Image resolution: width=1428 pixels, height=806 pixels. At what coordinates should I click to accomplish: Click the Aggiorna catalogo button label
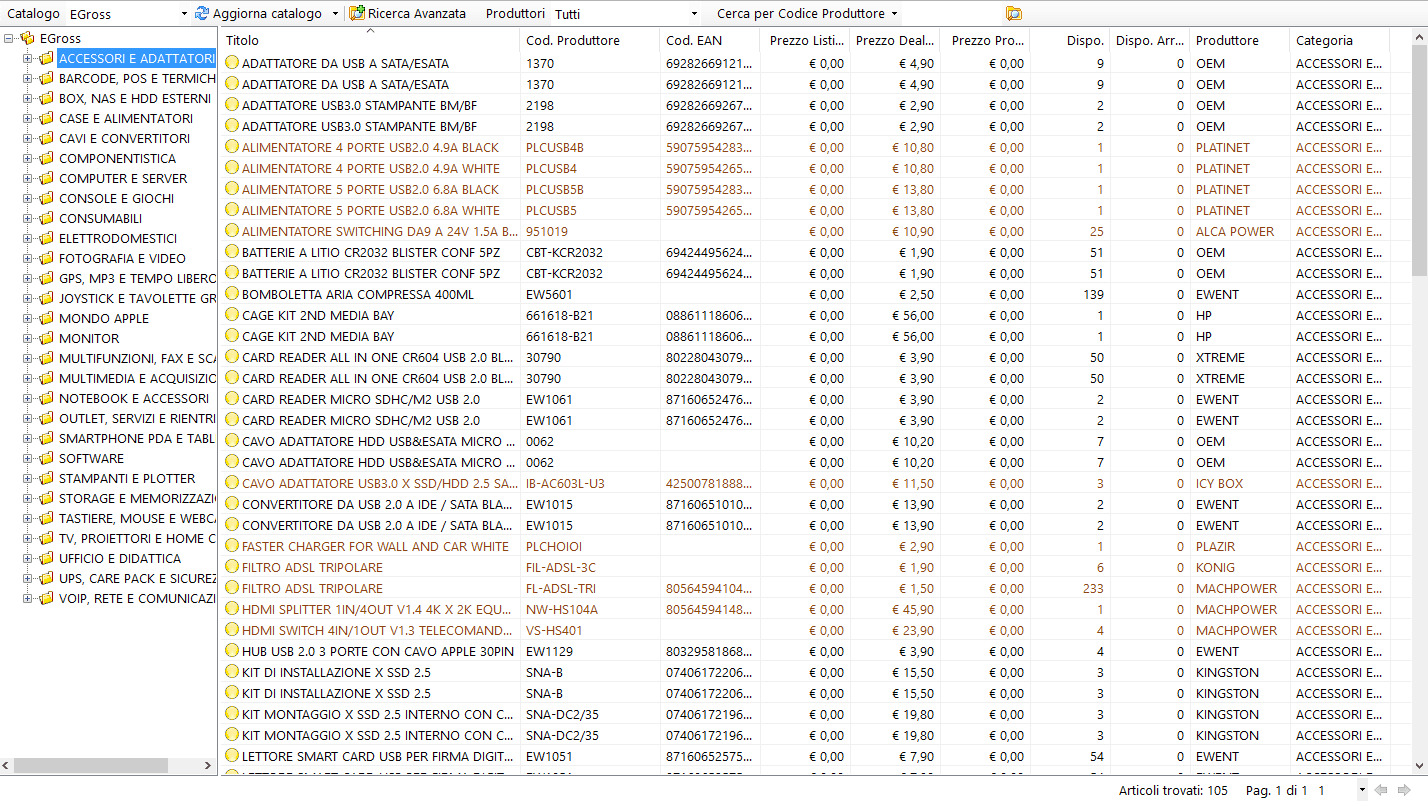pos(267,14)
